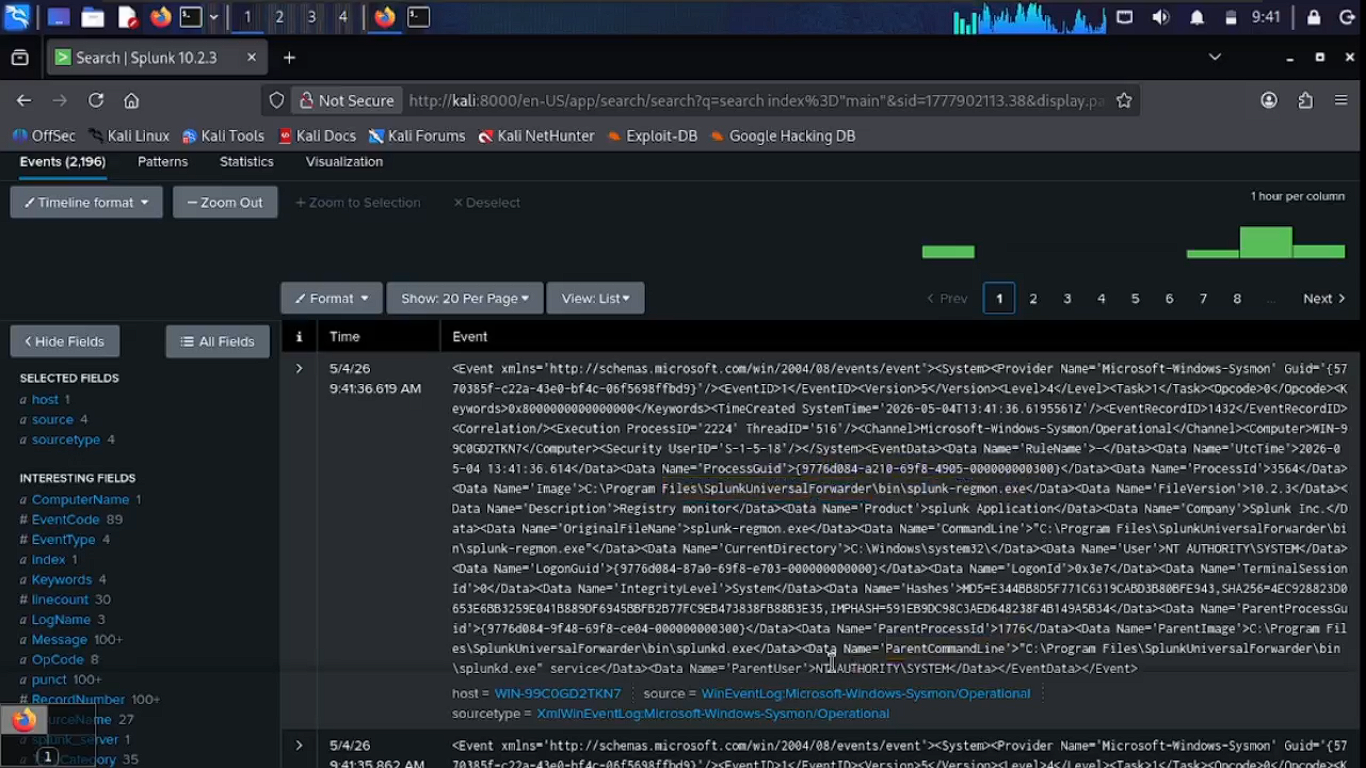Open the list all tabs chevron
Image resolution: width=1366 pixels, height=768 pixels.
(x=1215, y=57)
